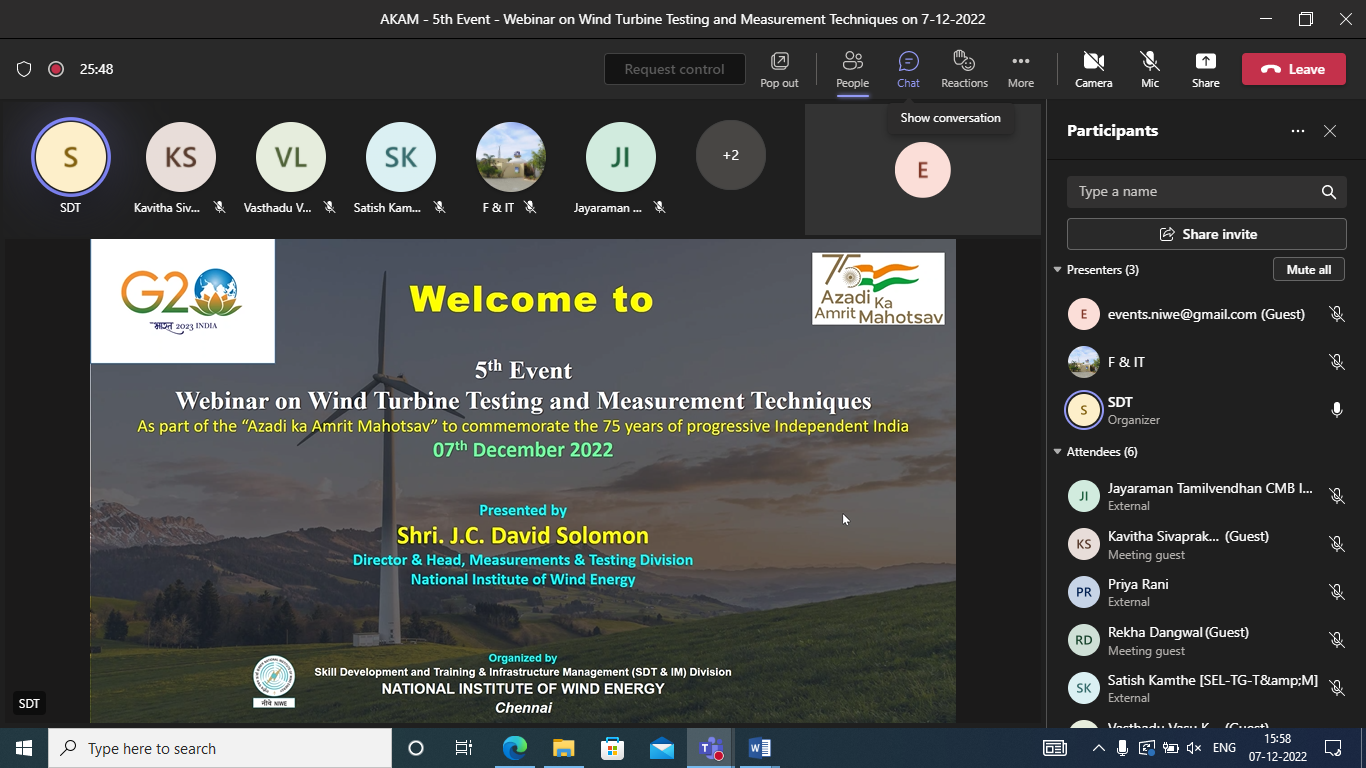The image size is (1366, 768).
Task: Collapse the Attendees (6) section
Action: click(x=1058, y=452)
